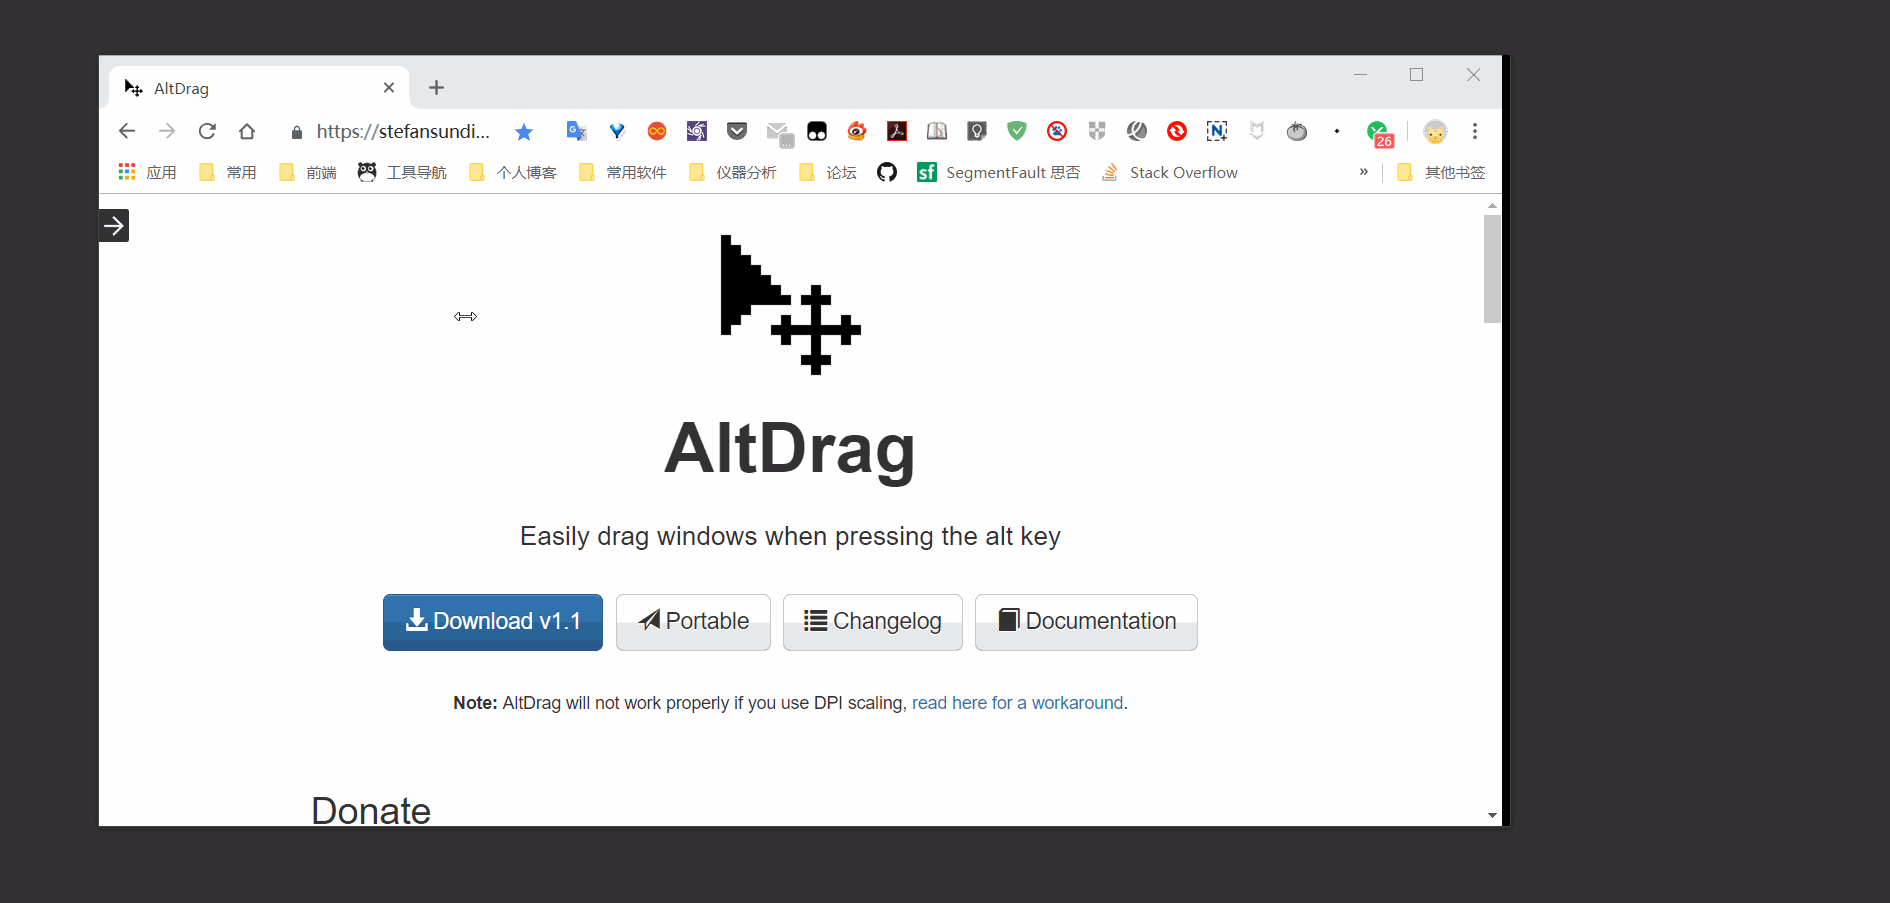
Task: Open the Chrome three-dot menu
Action: 1475,131
